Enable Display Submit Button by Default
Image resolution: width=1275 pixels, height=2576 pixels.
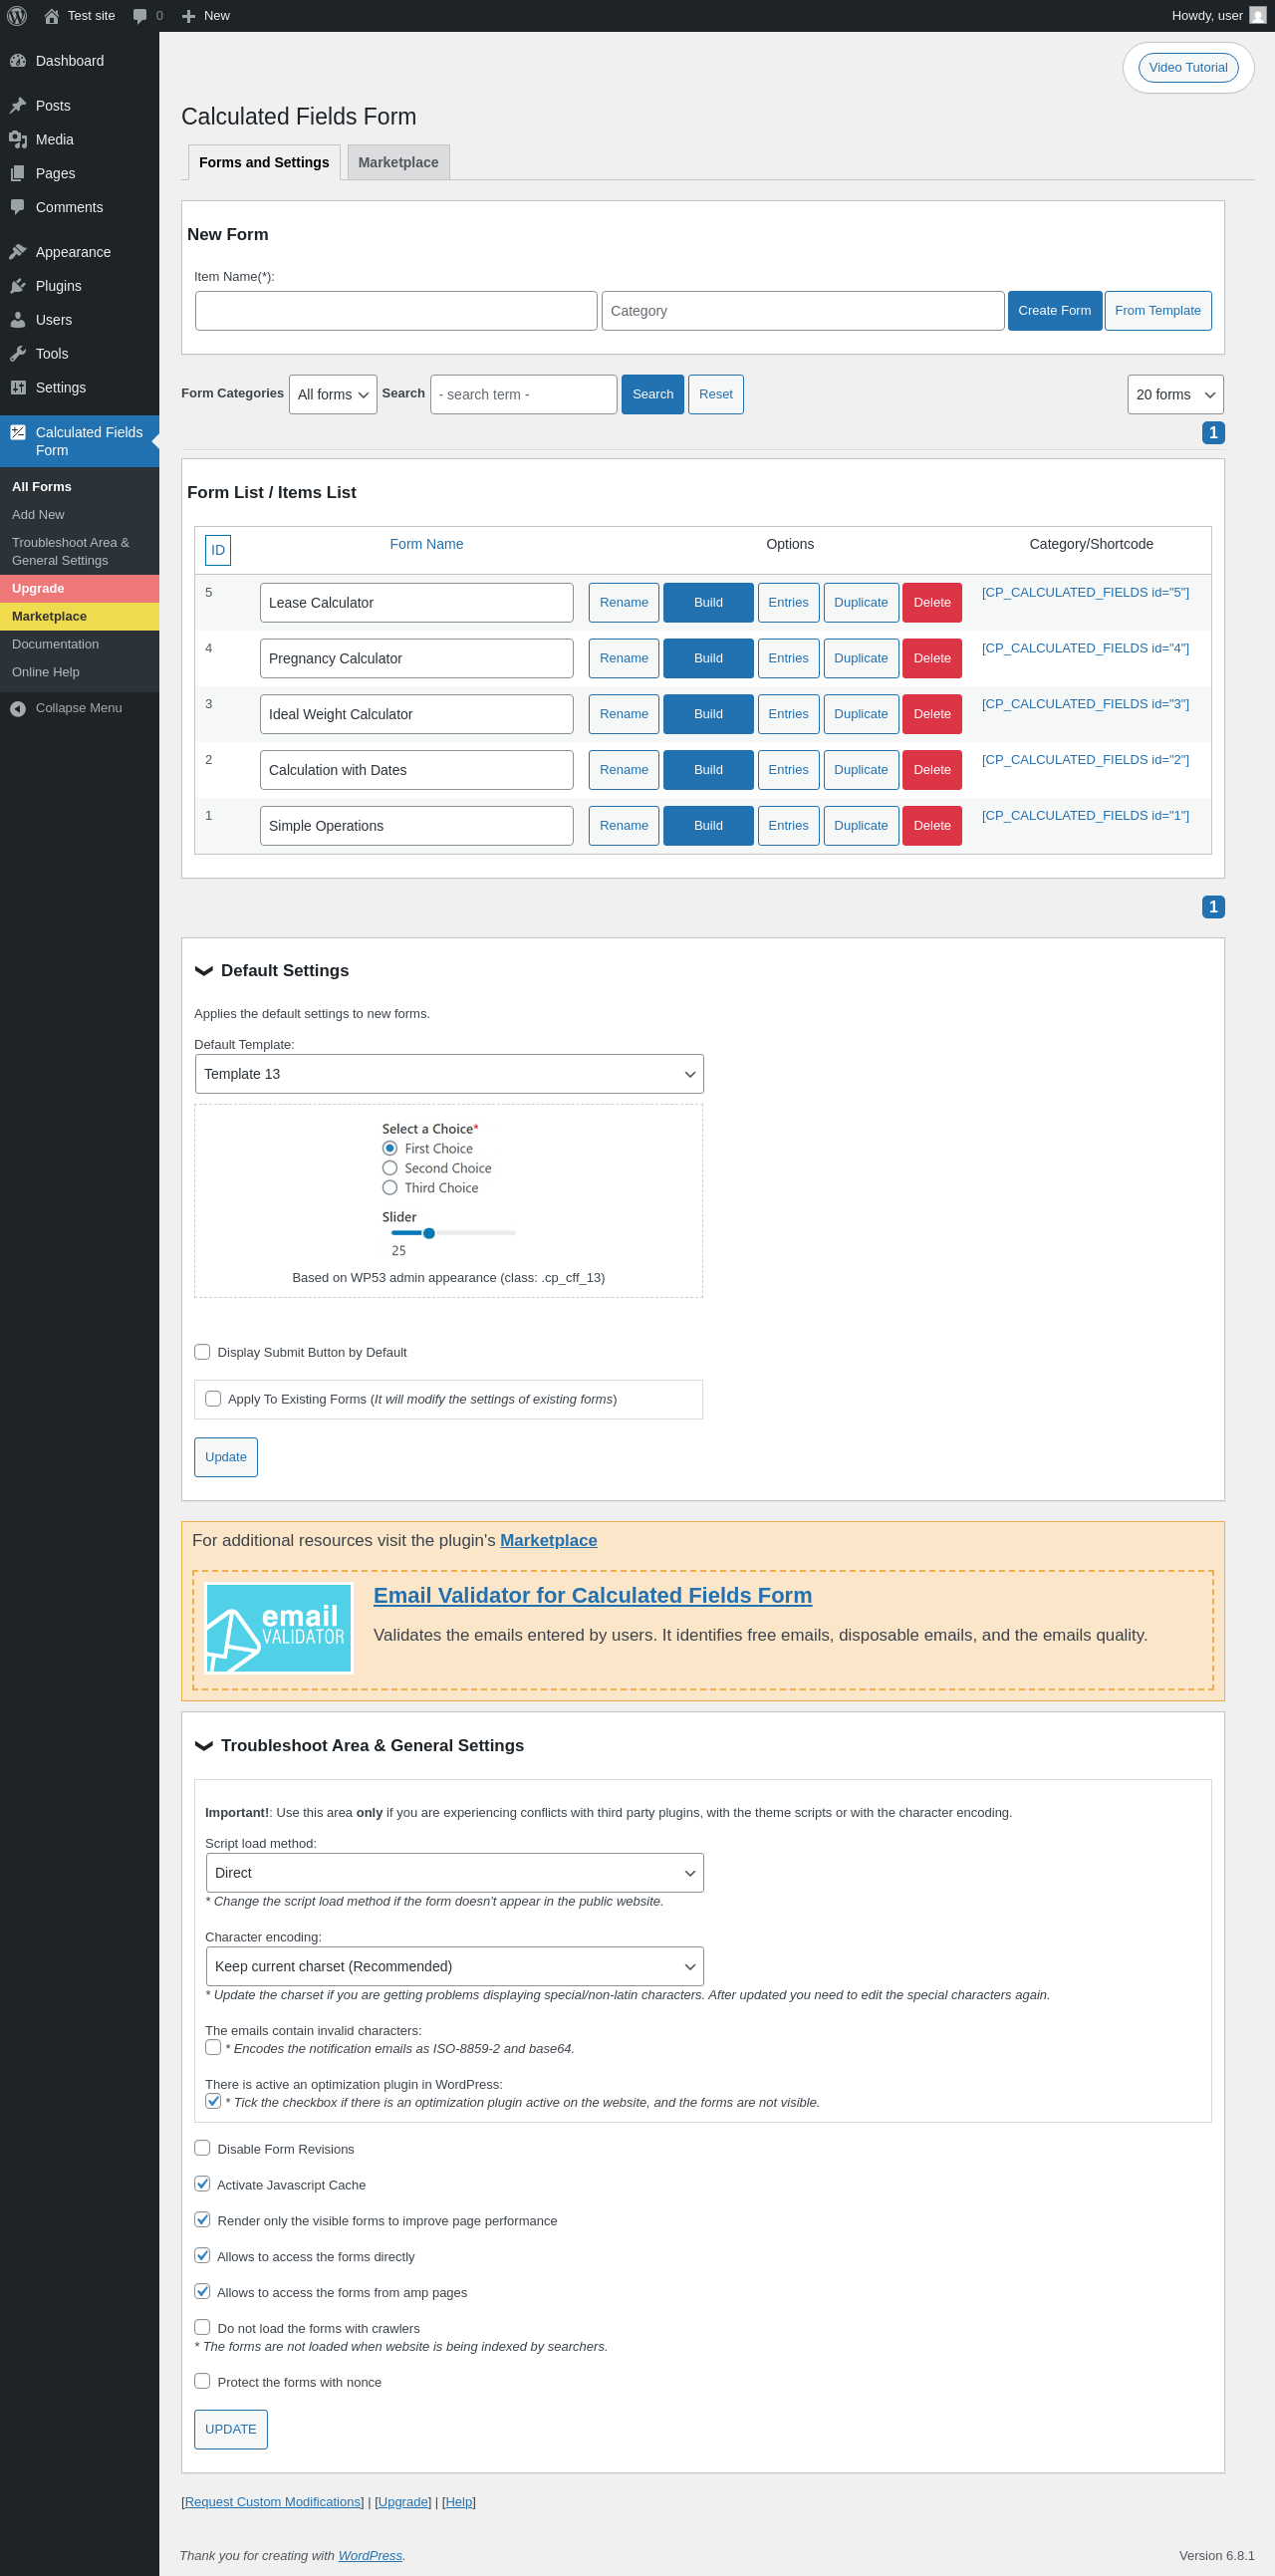click(x=202, y=1352)
